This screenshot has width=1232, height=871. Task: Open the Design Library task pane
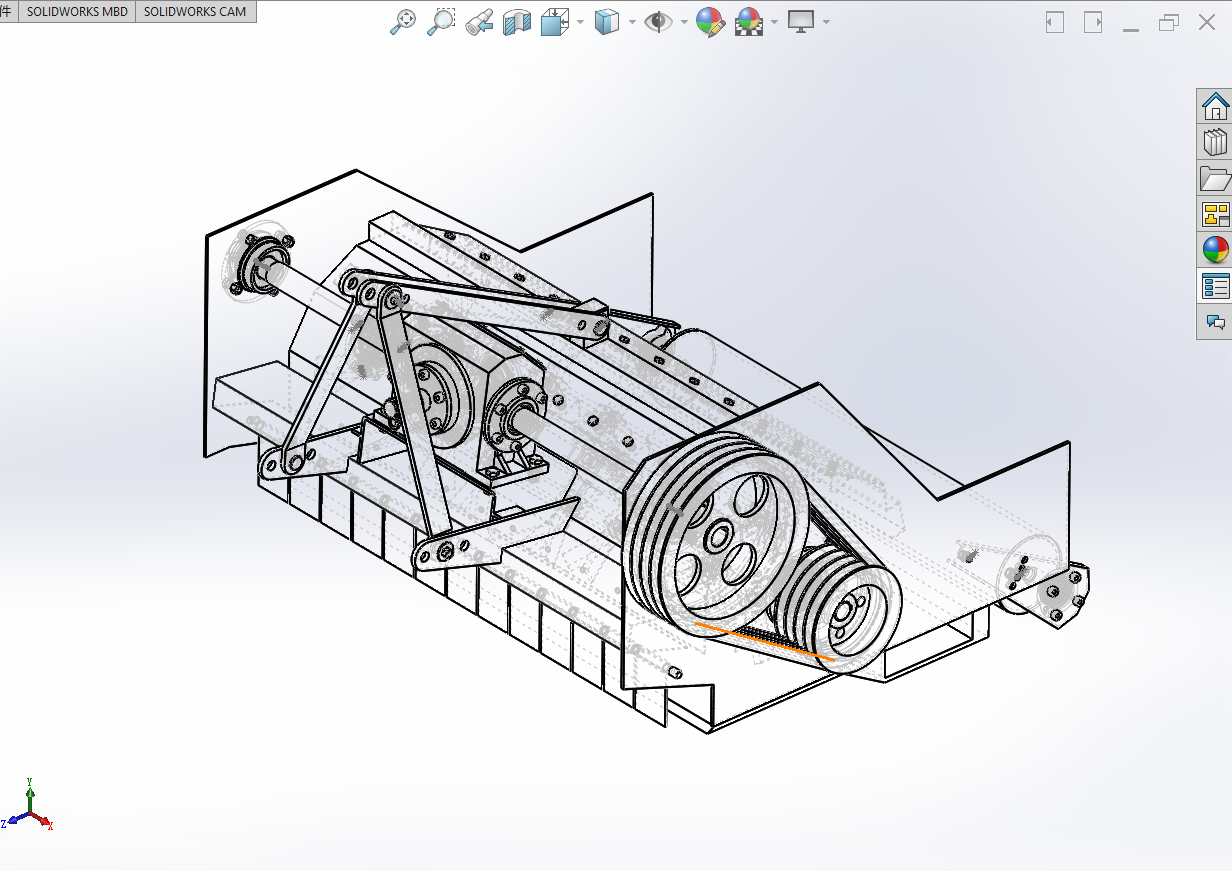coord(1215,142)
